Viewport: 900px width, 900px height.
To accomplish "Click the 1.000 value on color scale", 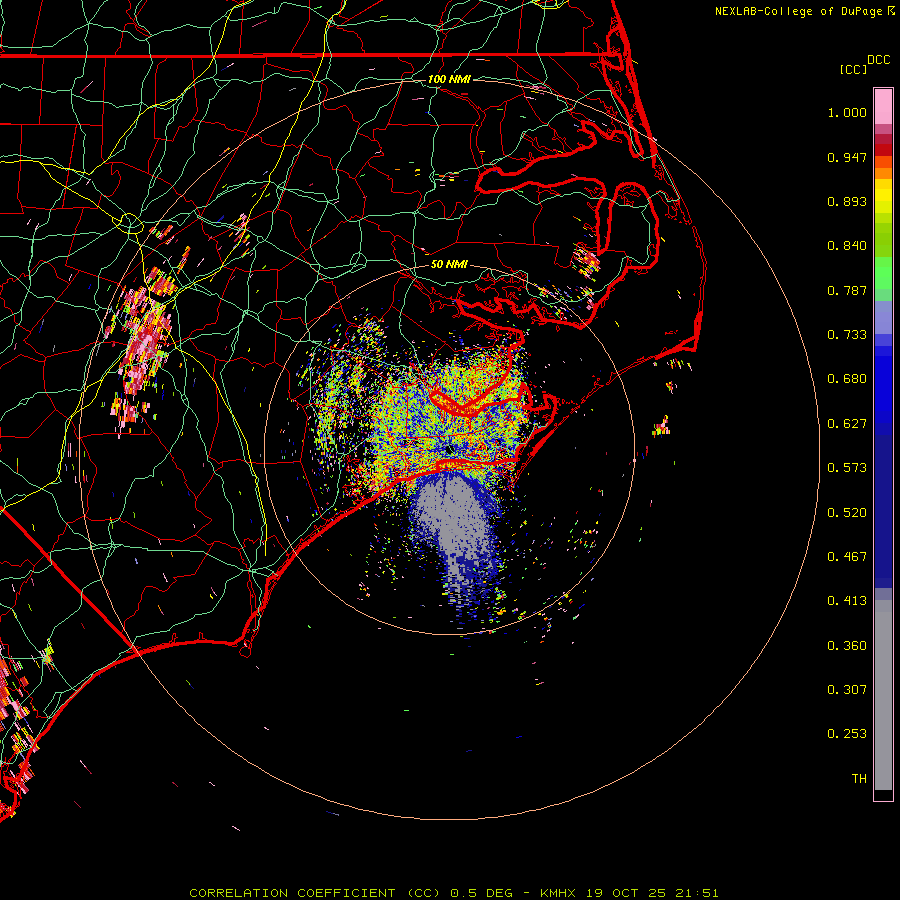I will coord(847,112).
